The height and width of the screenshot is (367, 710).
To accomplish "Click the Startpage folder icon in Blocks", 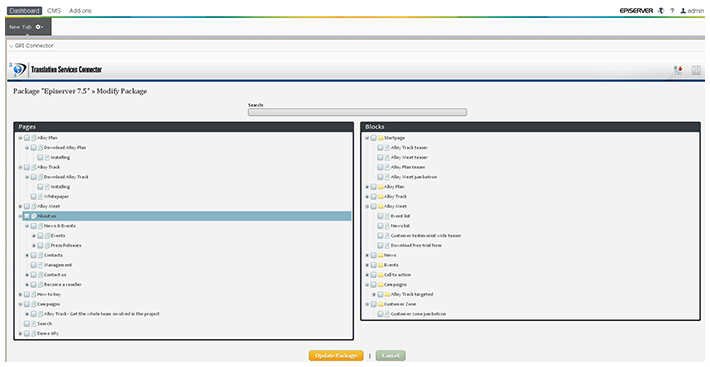I will pyautogui.click(x=381, y=138).
